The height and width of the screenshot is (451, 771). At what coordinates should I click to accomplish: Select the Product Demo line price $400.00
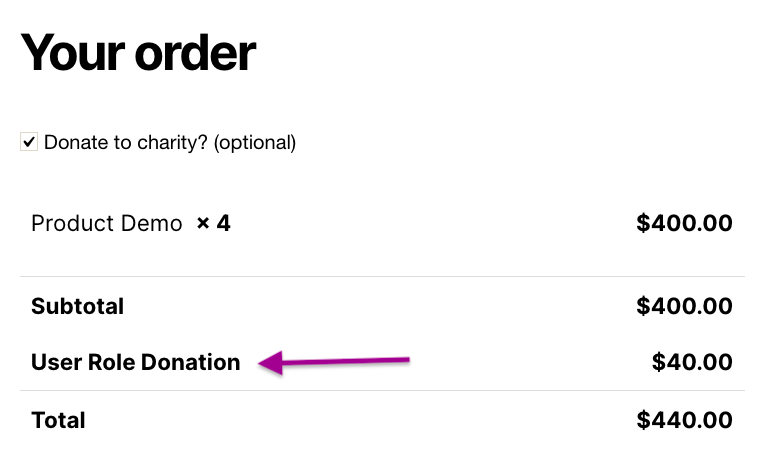coord(684,223)
